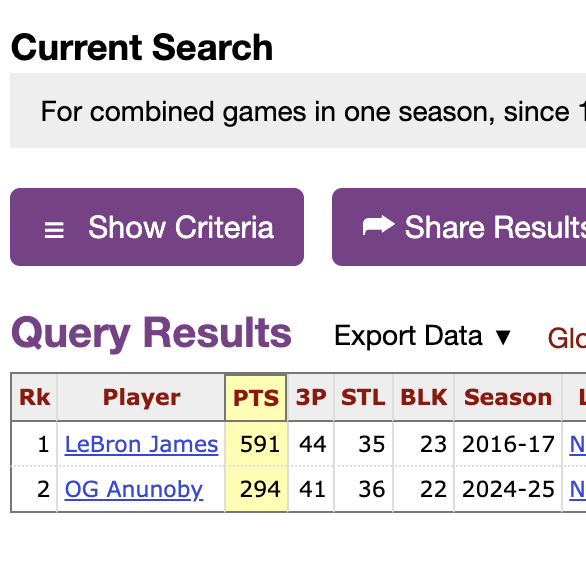Sort by the Rk column header
This screenshot has height=566, width=586.
coord(34,397)
